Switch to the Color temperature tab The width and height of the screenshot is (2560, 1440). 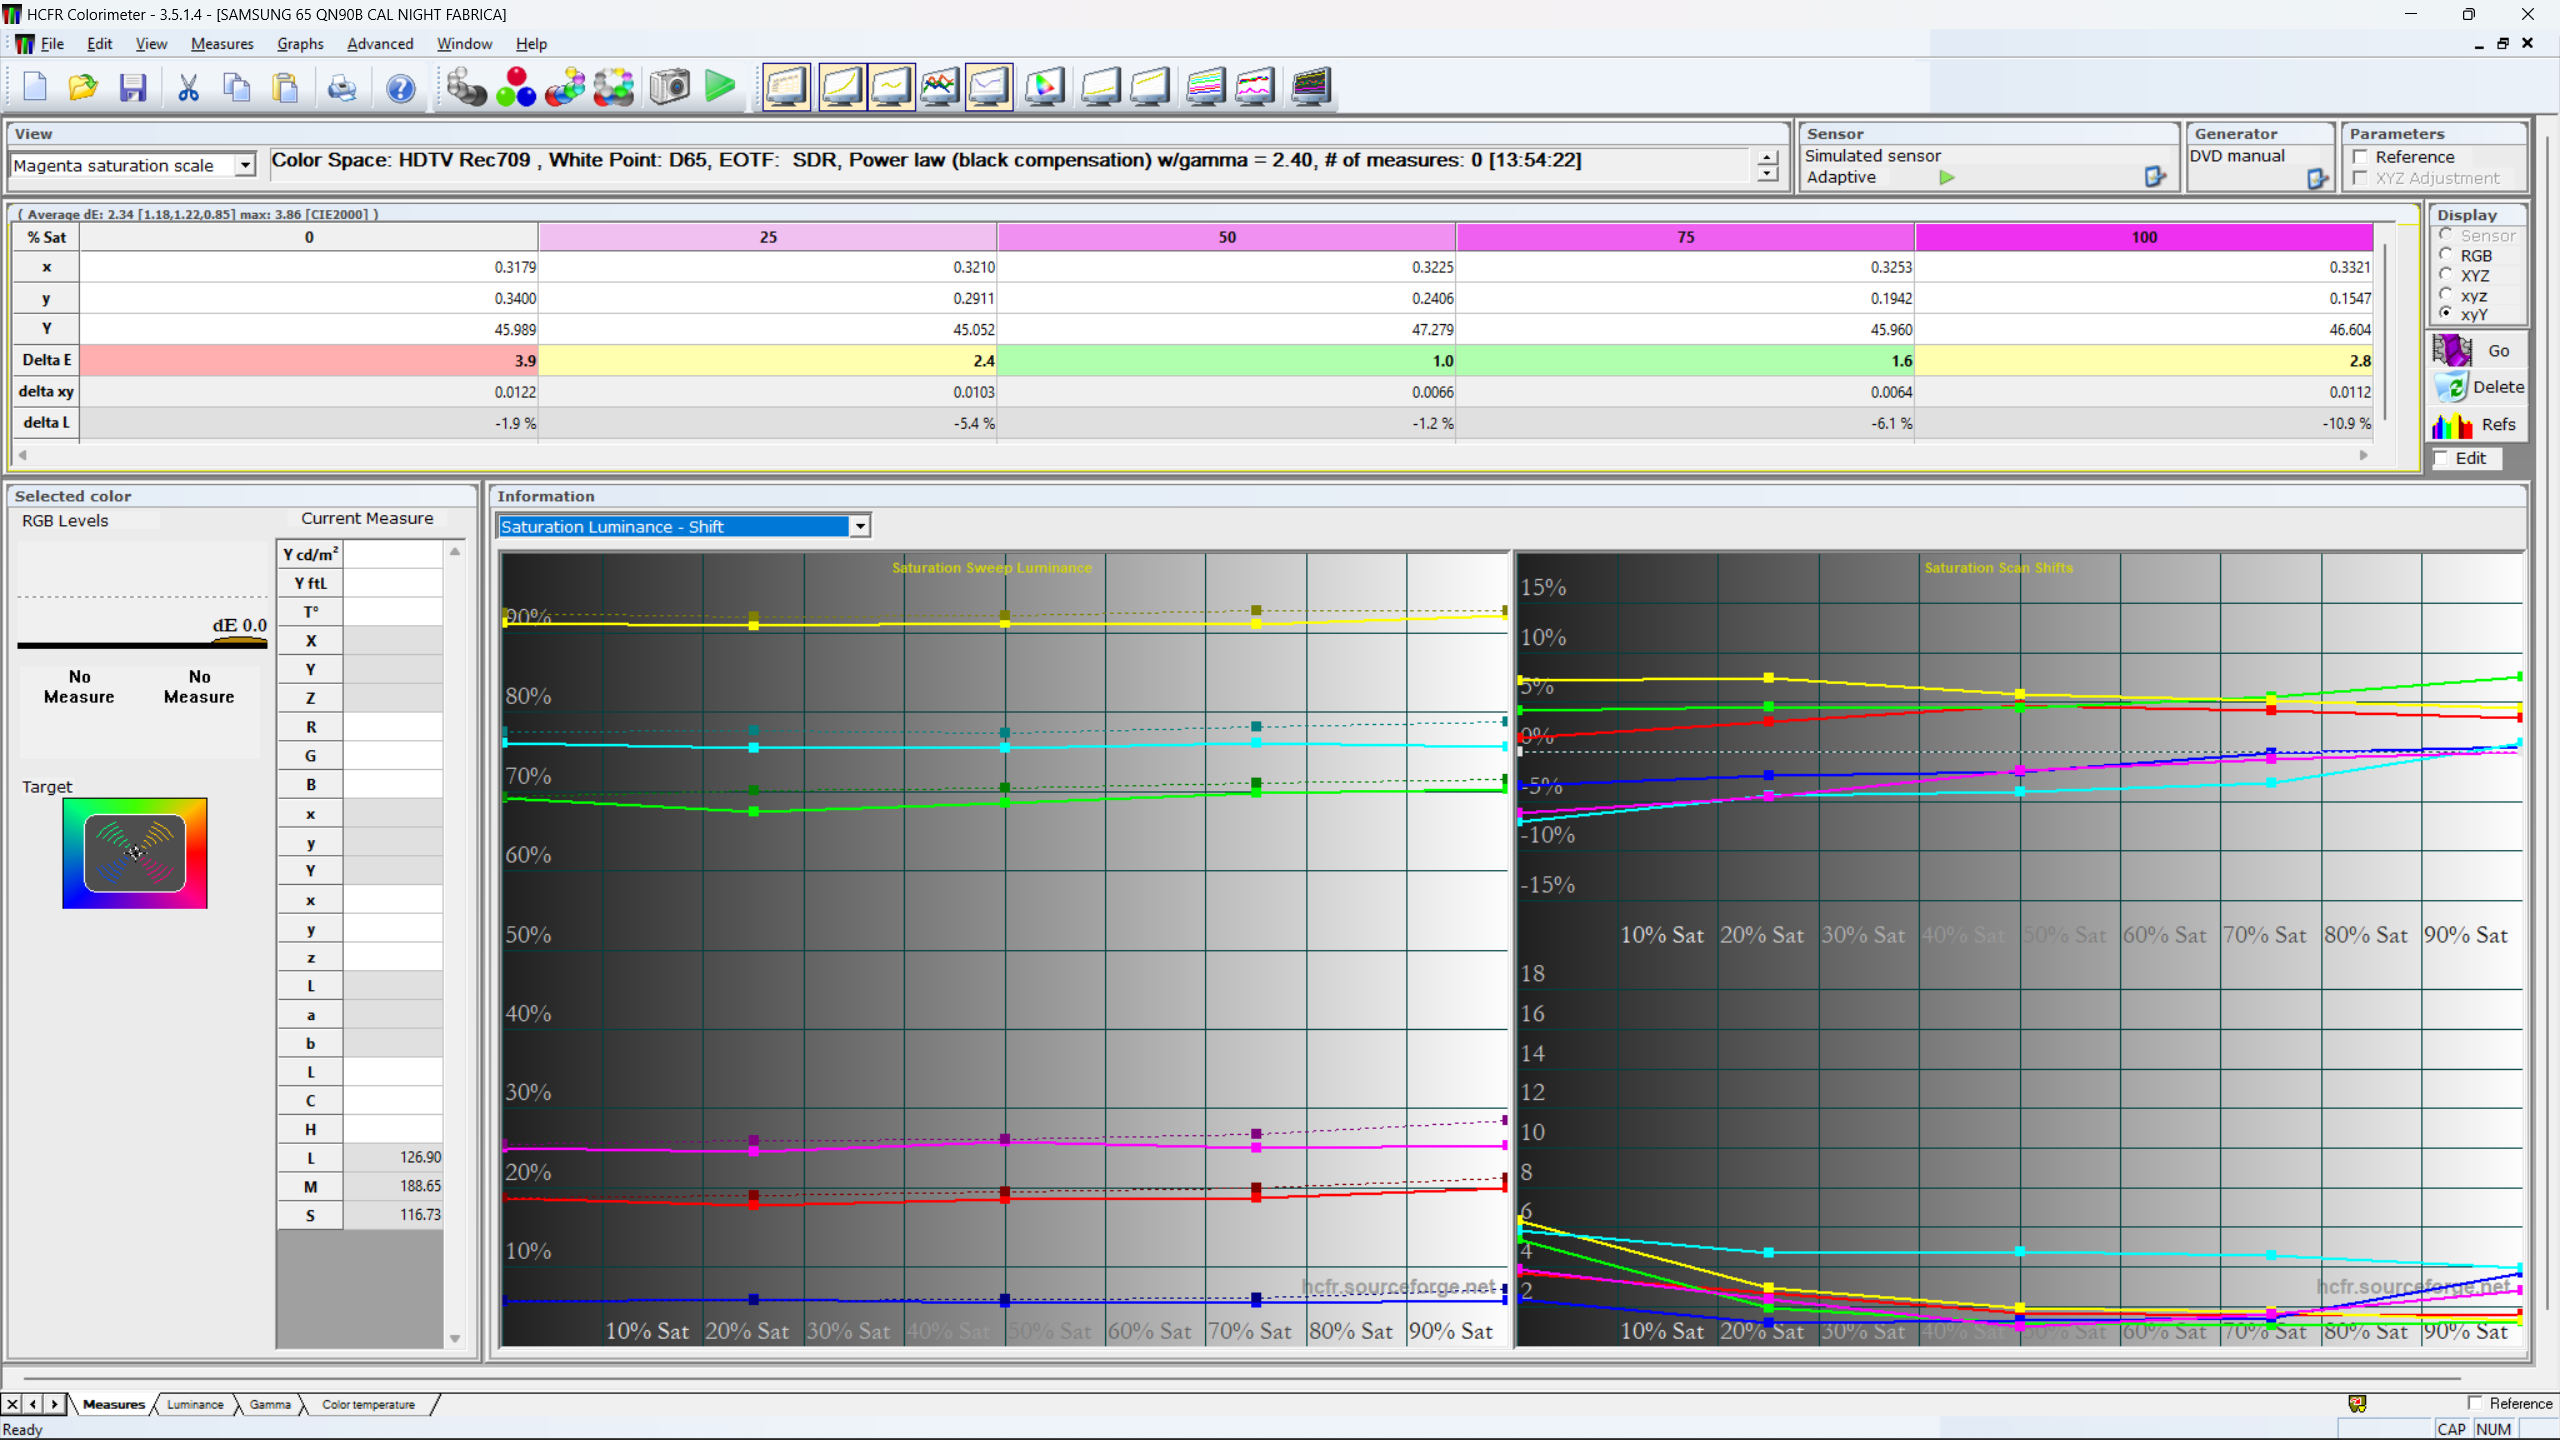[368, 1404]
